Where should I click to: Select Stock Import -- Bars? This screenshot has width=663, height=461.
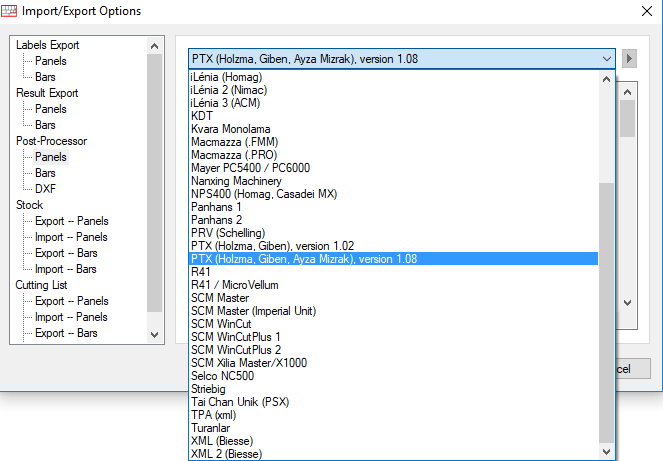tap(66, 269)
